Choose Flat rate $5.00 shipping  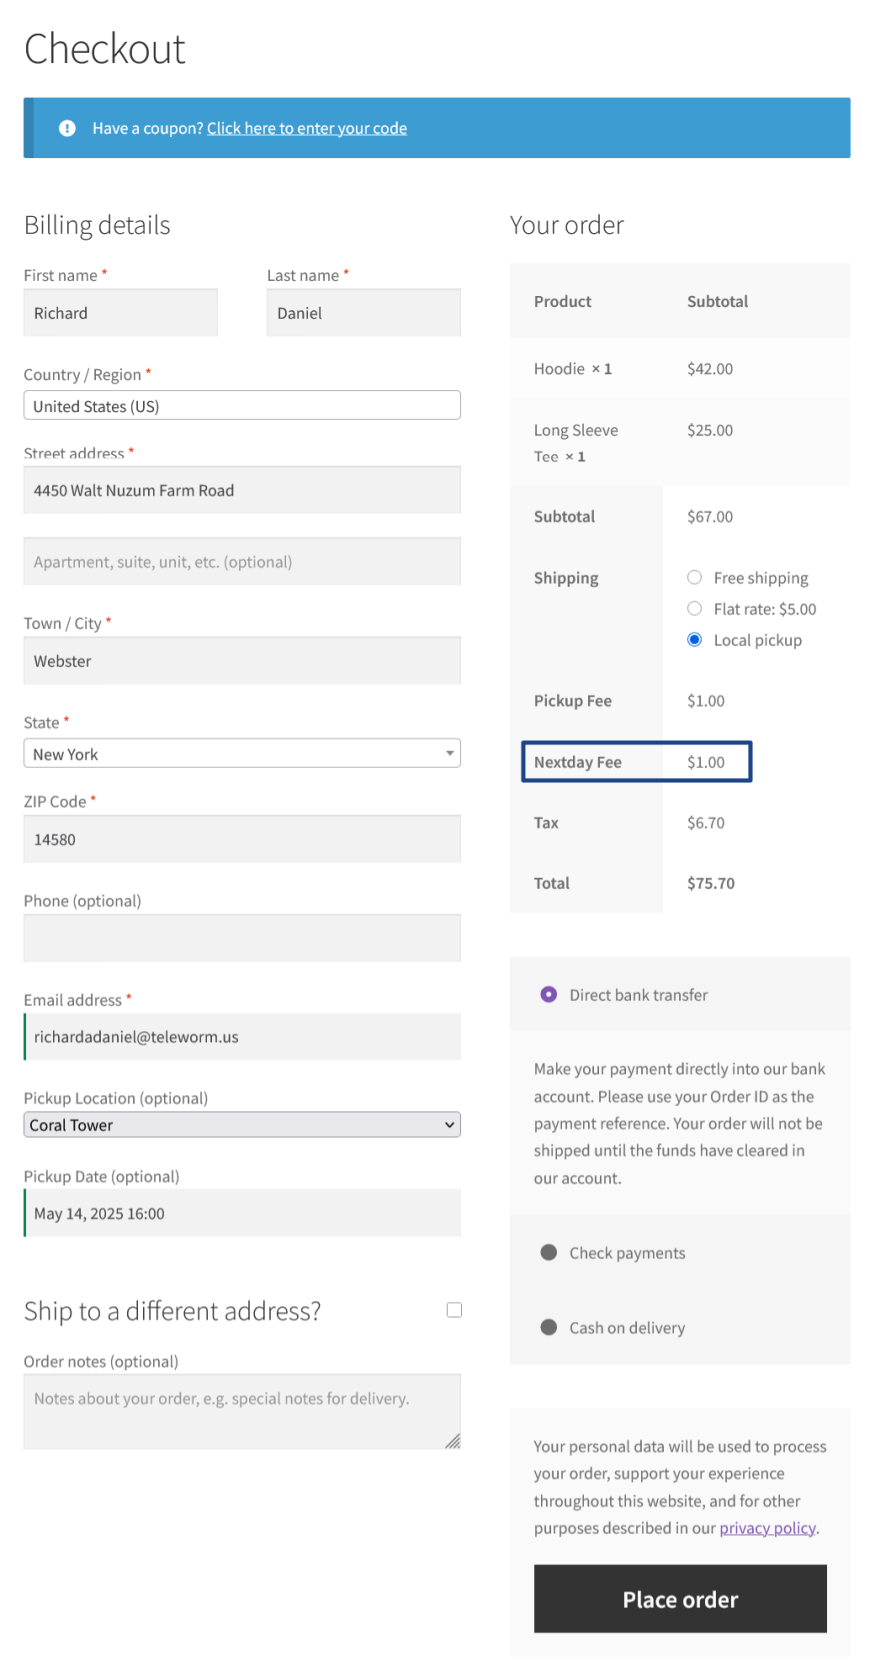pyautogui.click(x=694, y=608)
